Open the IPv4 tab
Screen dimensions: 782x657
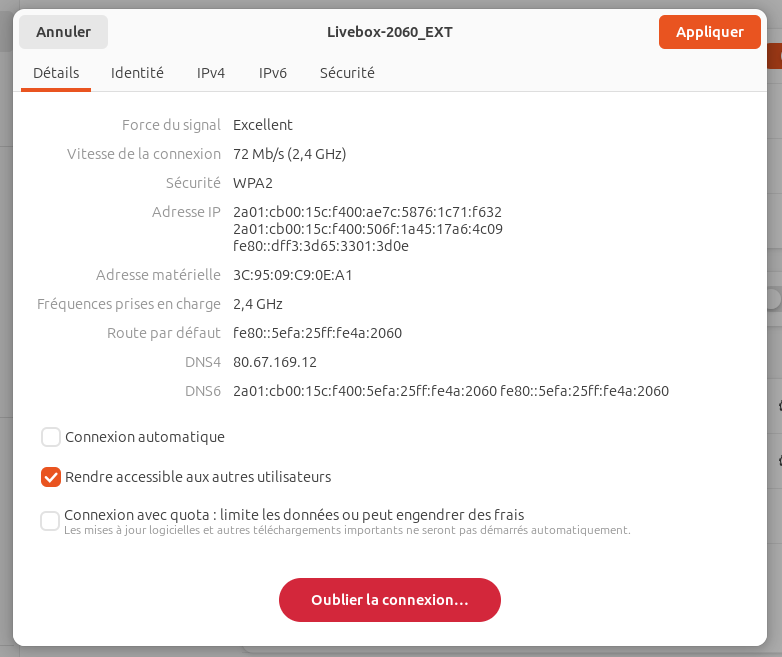click(x=210, y=73)
